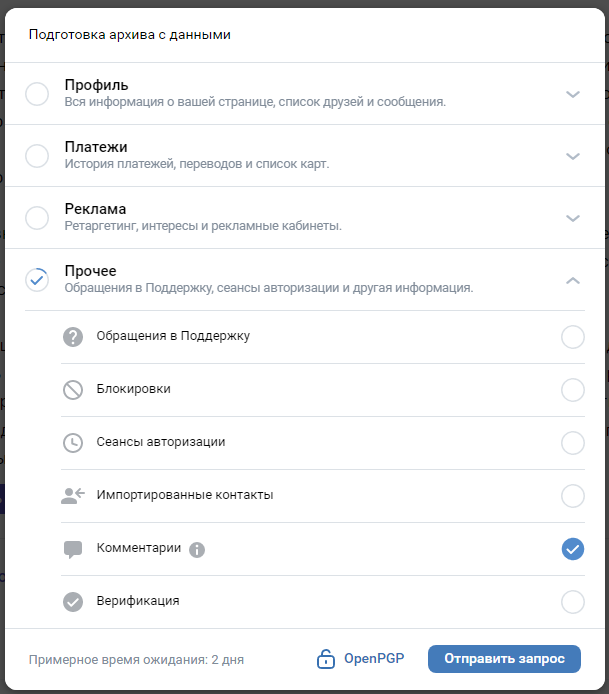Click the blocked-circle icon next to Блокировки

(73, 390)
